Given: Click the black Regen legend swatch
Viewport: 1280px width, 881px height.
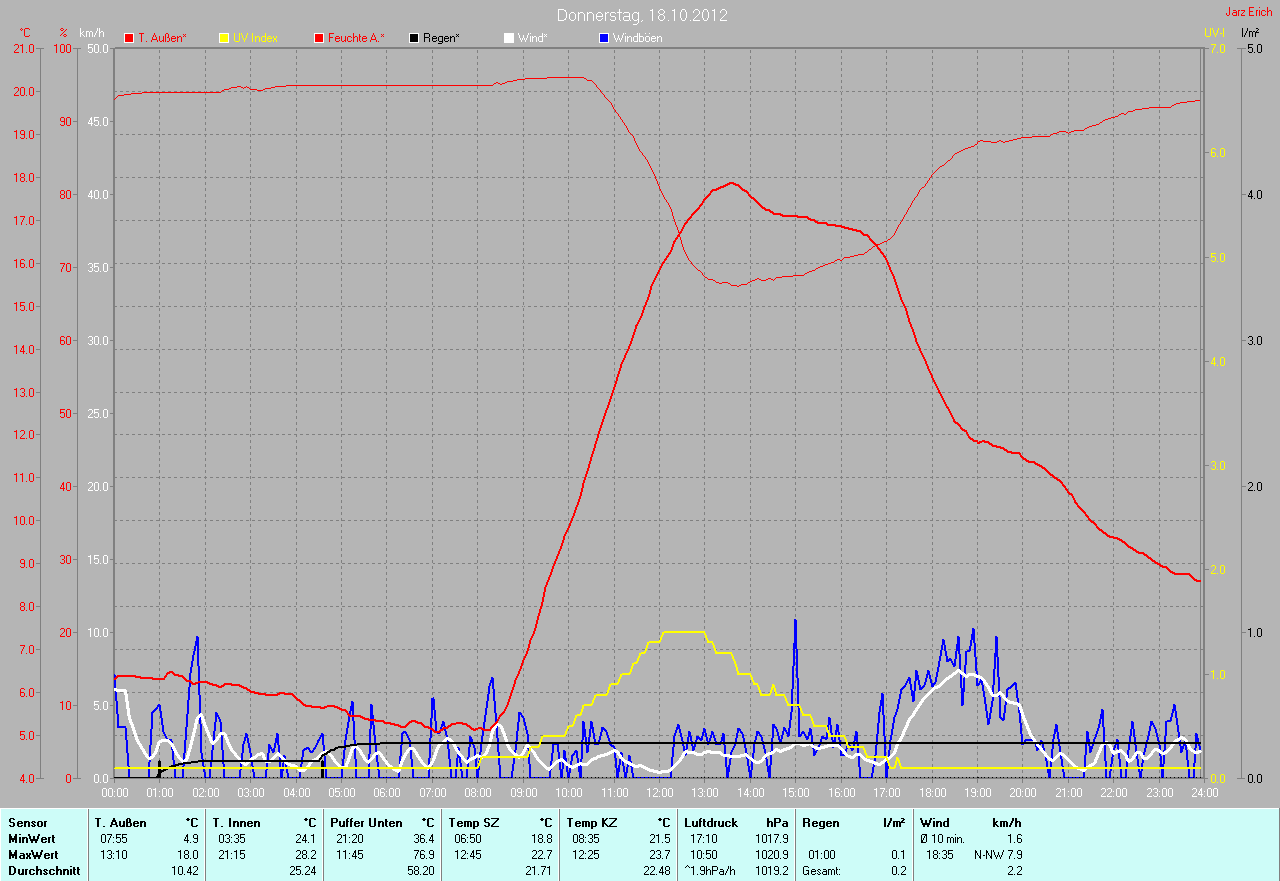Looking at the screenshot, I should (414, 38).
